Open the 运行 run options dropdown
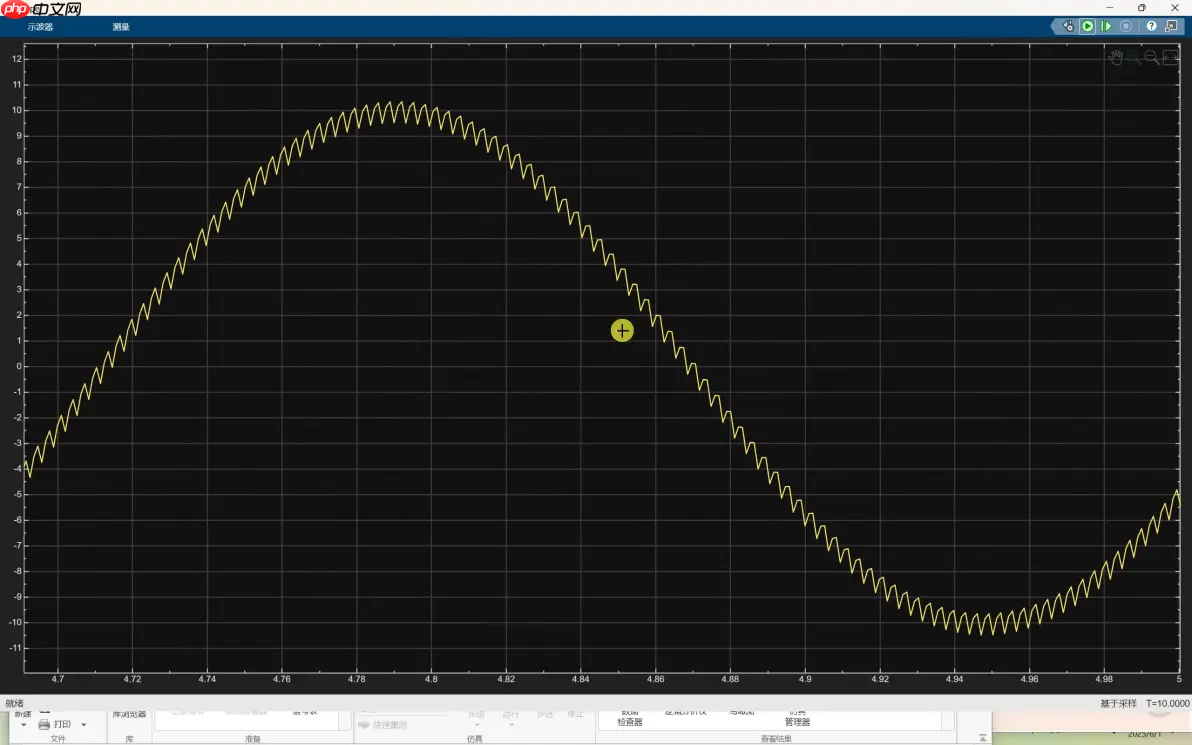 (509, 725)
